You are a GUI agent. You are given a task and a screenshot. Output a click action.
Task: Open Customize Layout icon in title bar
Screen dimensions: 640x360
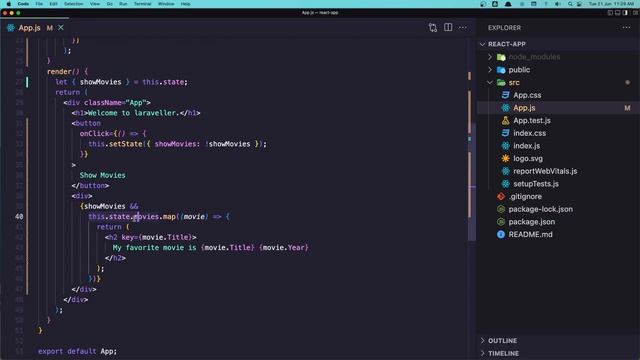click(x=635, y=13)
